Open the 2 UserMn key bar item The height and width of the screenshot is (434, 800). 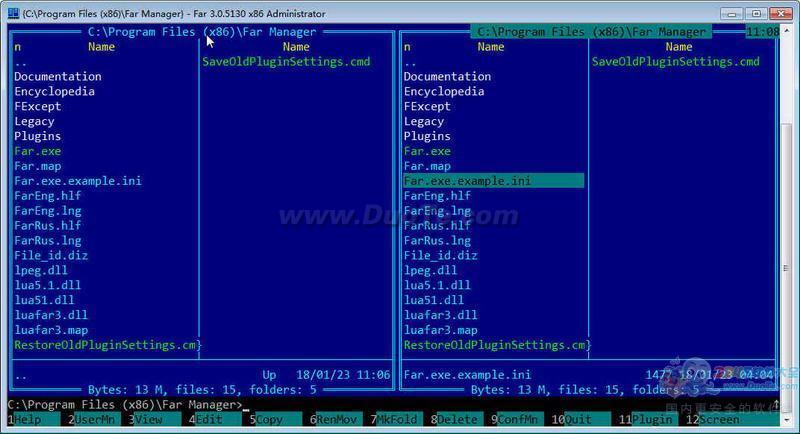(x=94, y=419)
